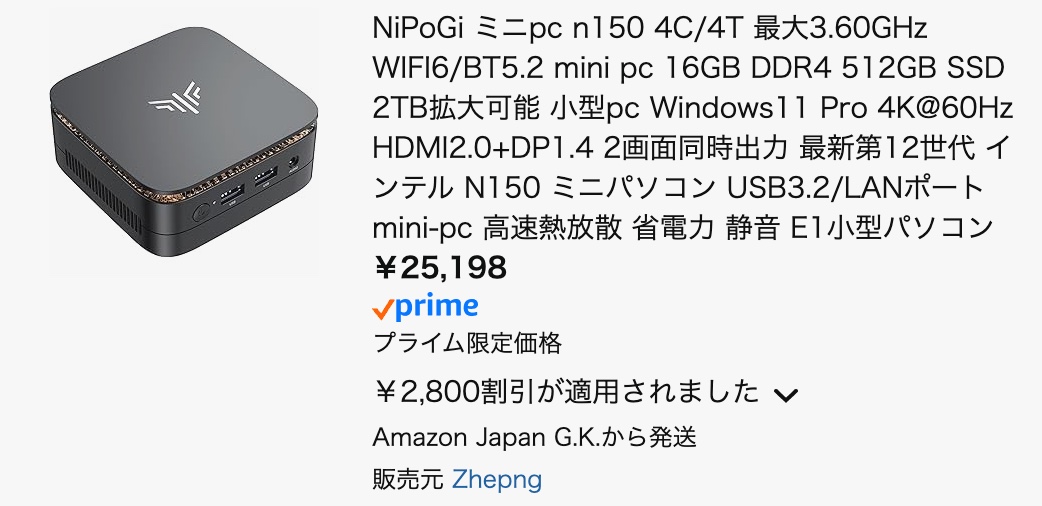The height and width of the screenshot is (506, 1042).
Task: Click the right USB port in the photo
Action: point(264,177)
